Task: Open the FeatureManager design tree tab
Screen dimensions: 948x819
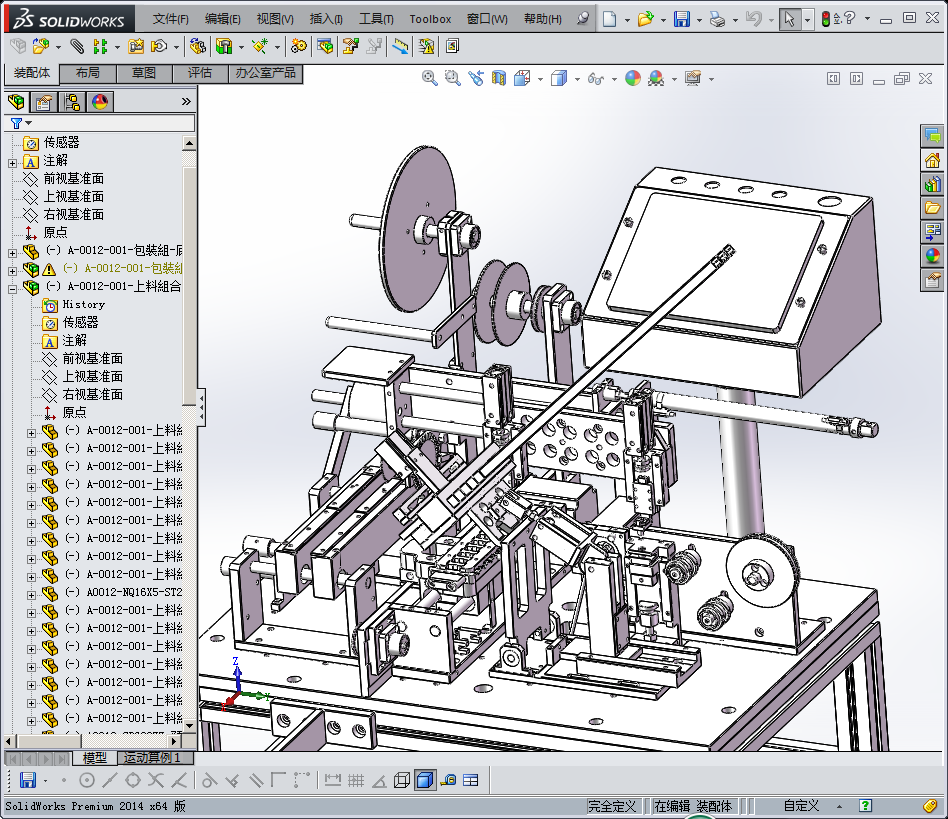Action: click(x=16, y=101)
